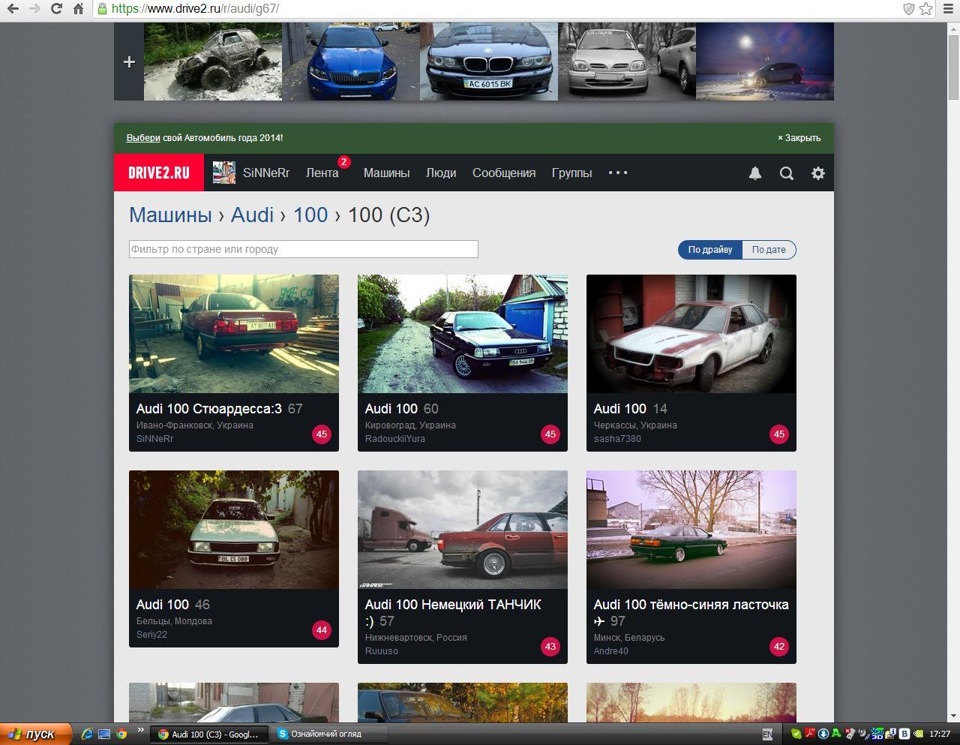Open photo of RadouckiiYura's Audi 100
The height and width of the screenshot is (745, 960).
462,334
